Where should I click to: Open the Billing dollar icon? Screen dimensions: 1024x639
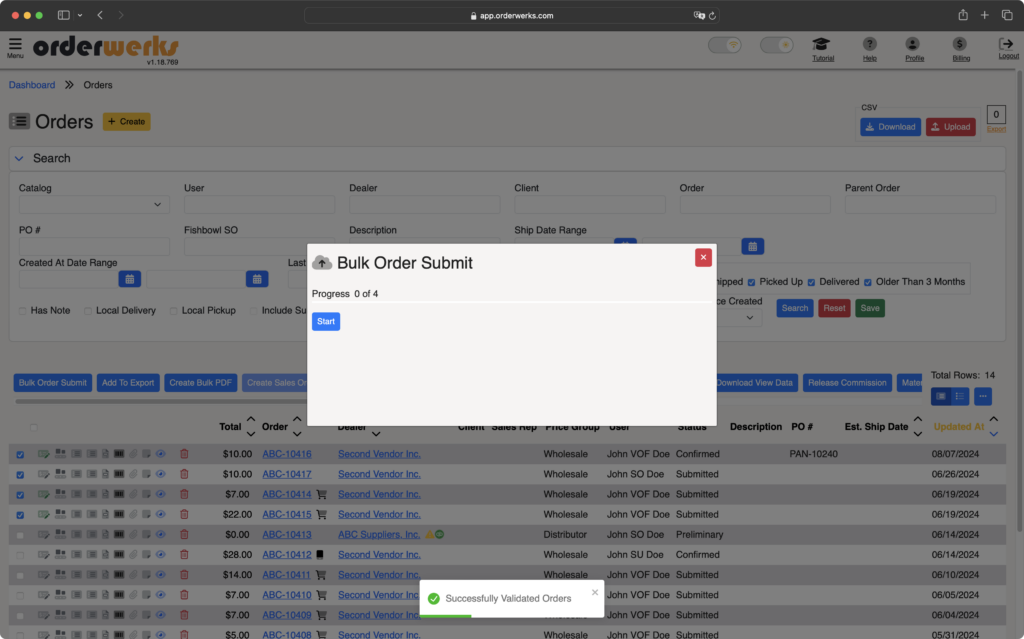click(959, 44)
